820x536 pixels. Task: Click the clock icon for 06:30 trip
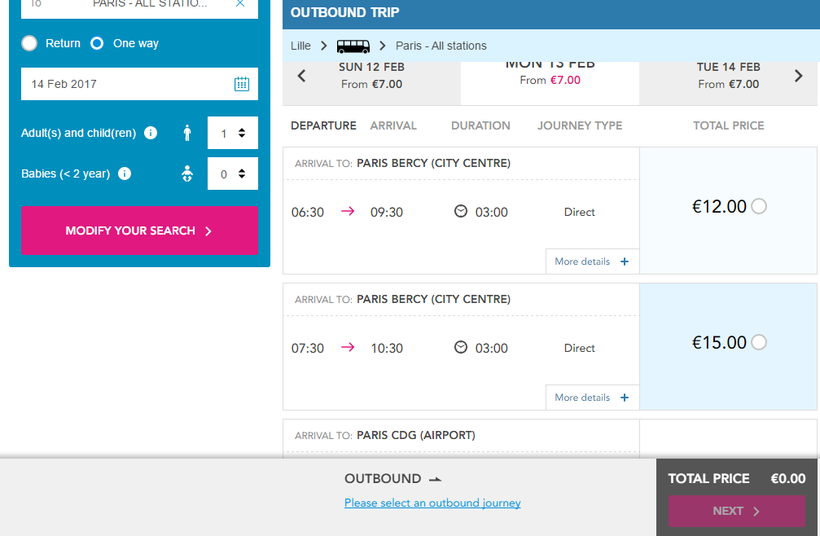[461, 211]
